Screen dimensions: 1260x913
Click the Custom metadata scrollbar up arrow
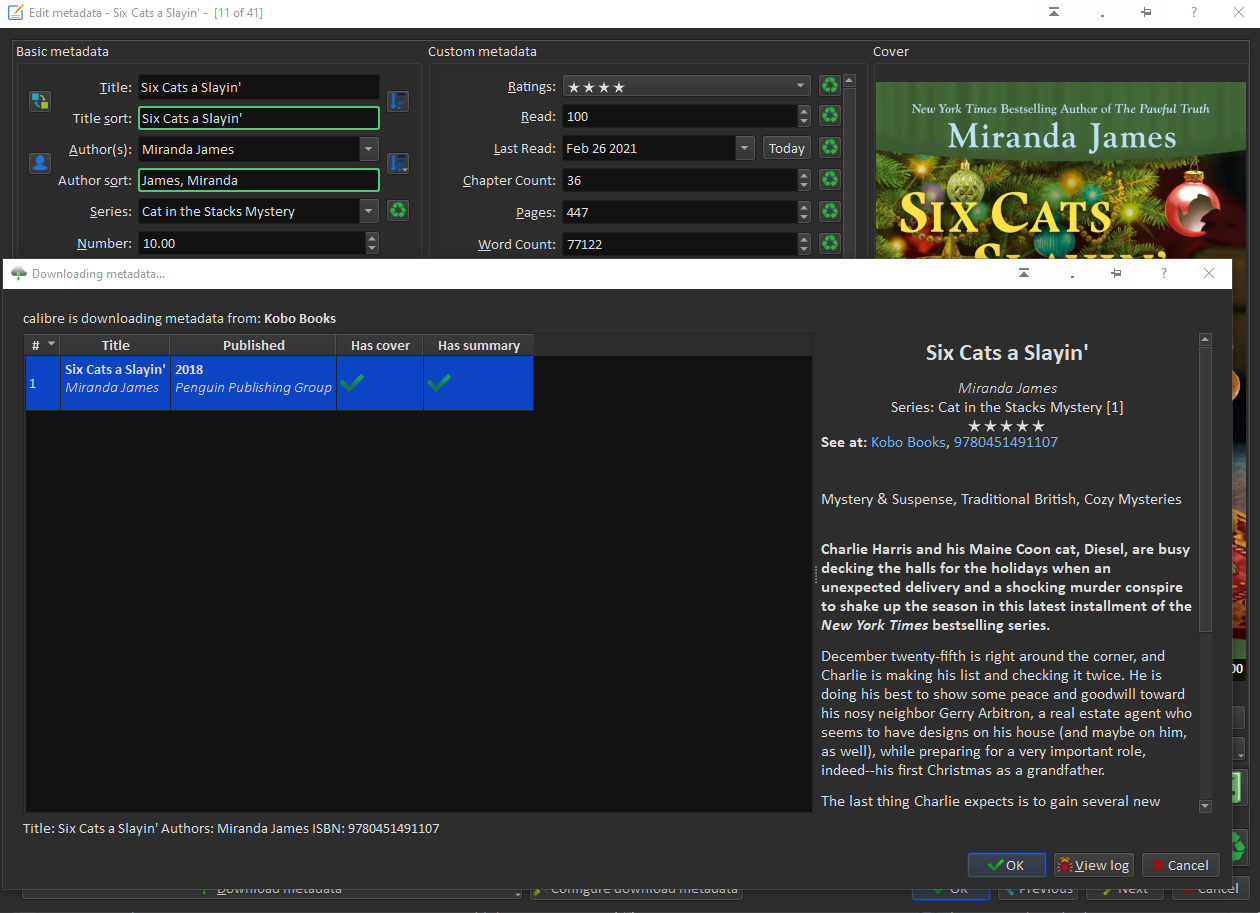(x=849, y=81)
